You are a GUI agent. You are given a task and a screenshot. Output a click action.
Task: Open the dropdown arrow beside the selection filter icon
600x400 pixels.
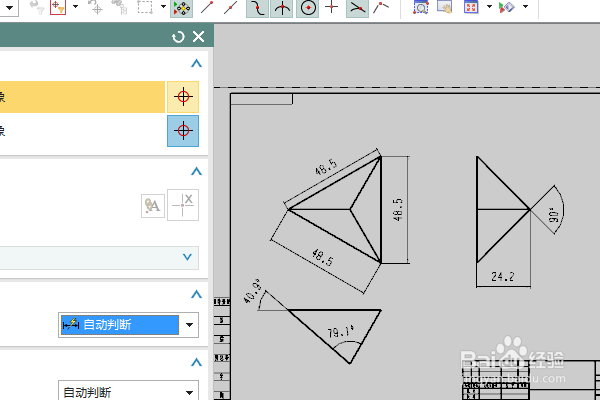(x=75, y=7)
